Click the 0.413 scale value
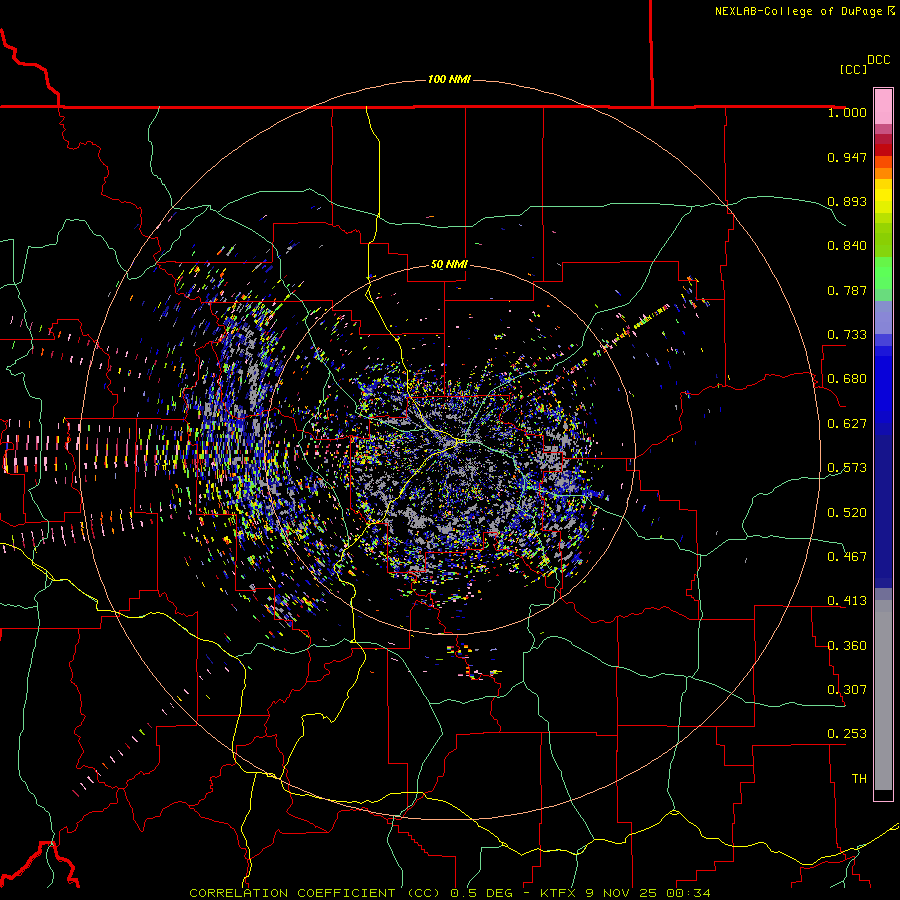This screenshot has width=900, height=900. click(x=847, y=601)
